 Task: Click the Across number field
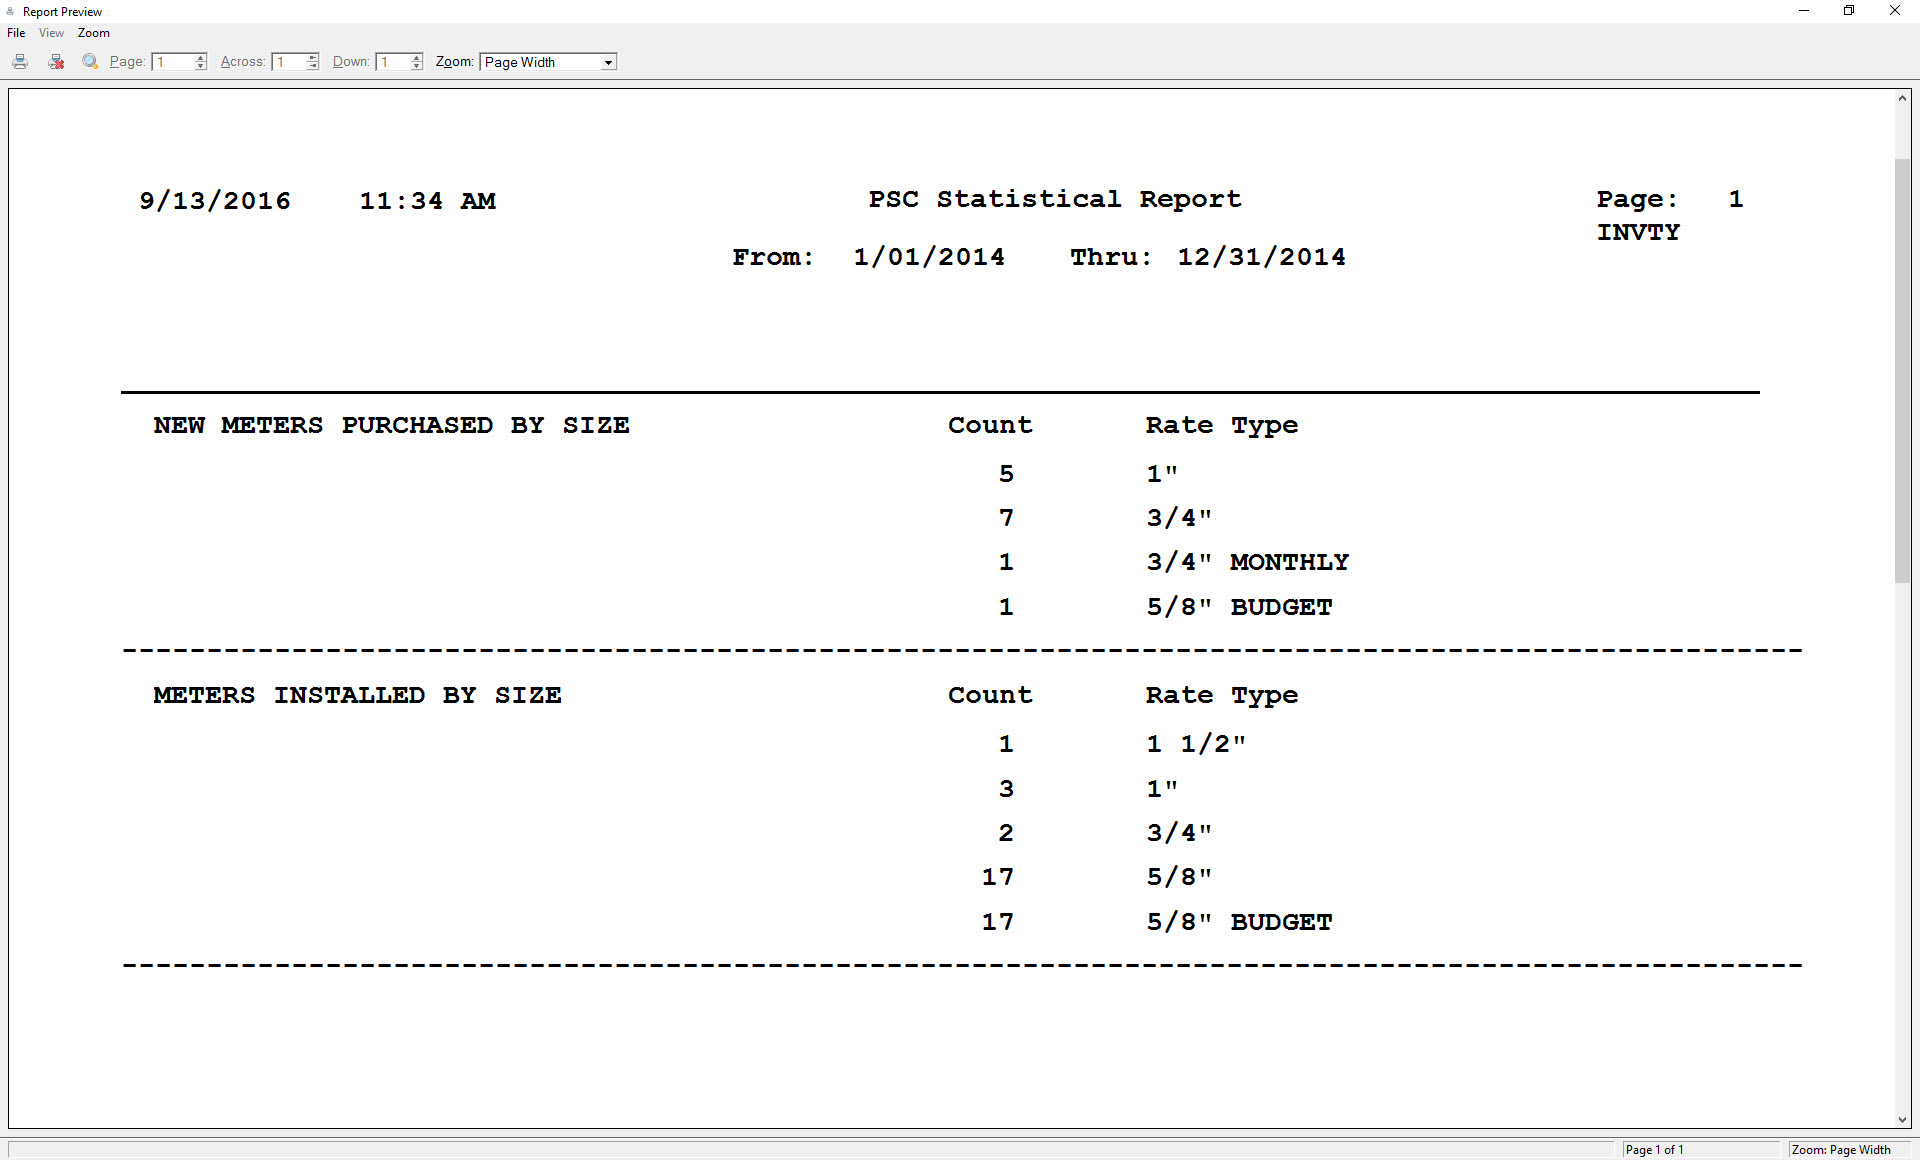[x=289, y=62]
